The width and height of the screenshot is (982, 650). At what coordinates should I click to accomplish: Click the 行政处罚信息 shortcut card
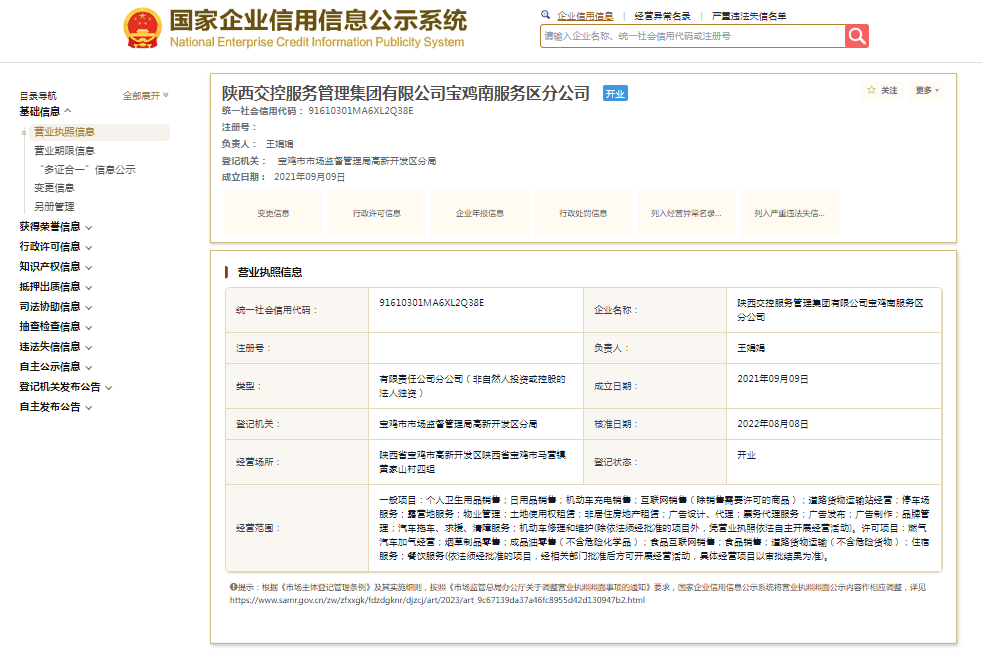coord(584,213)
